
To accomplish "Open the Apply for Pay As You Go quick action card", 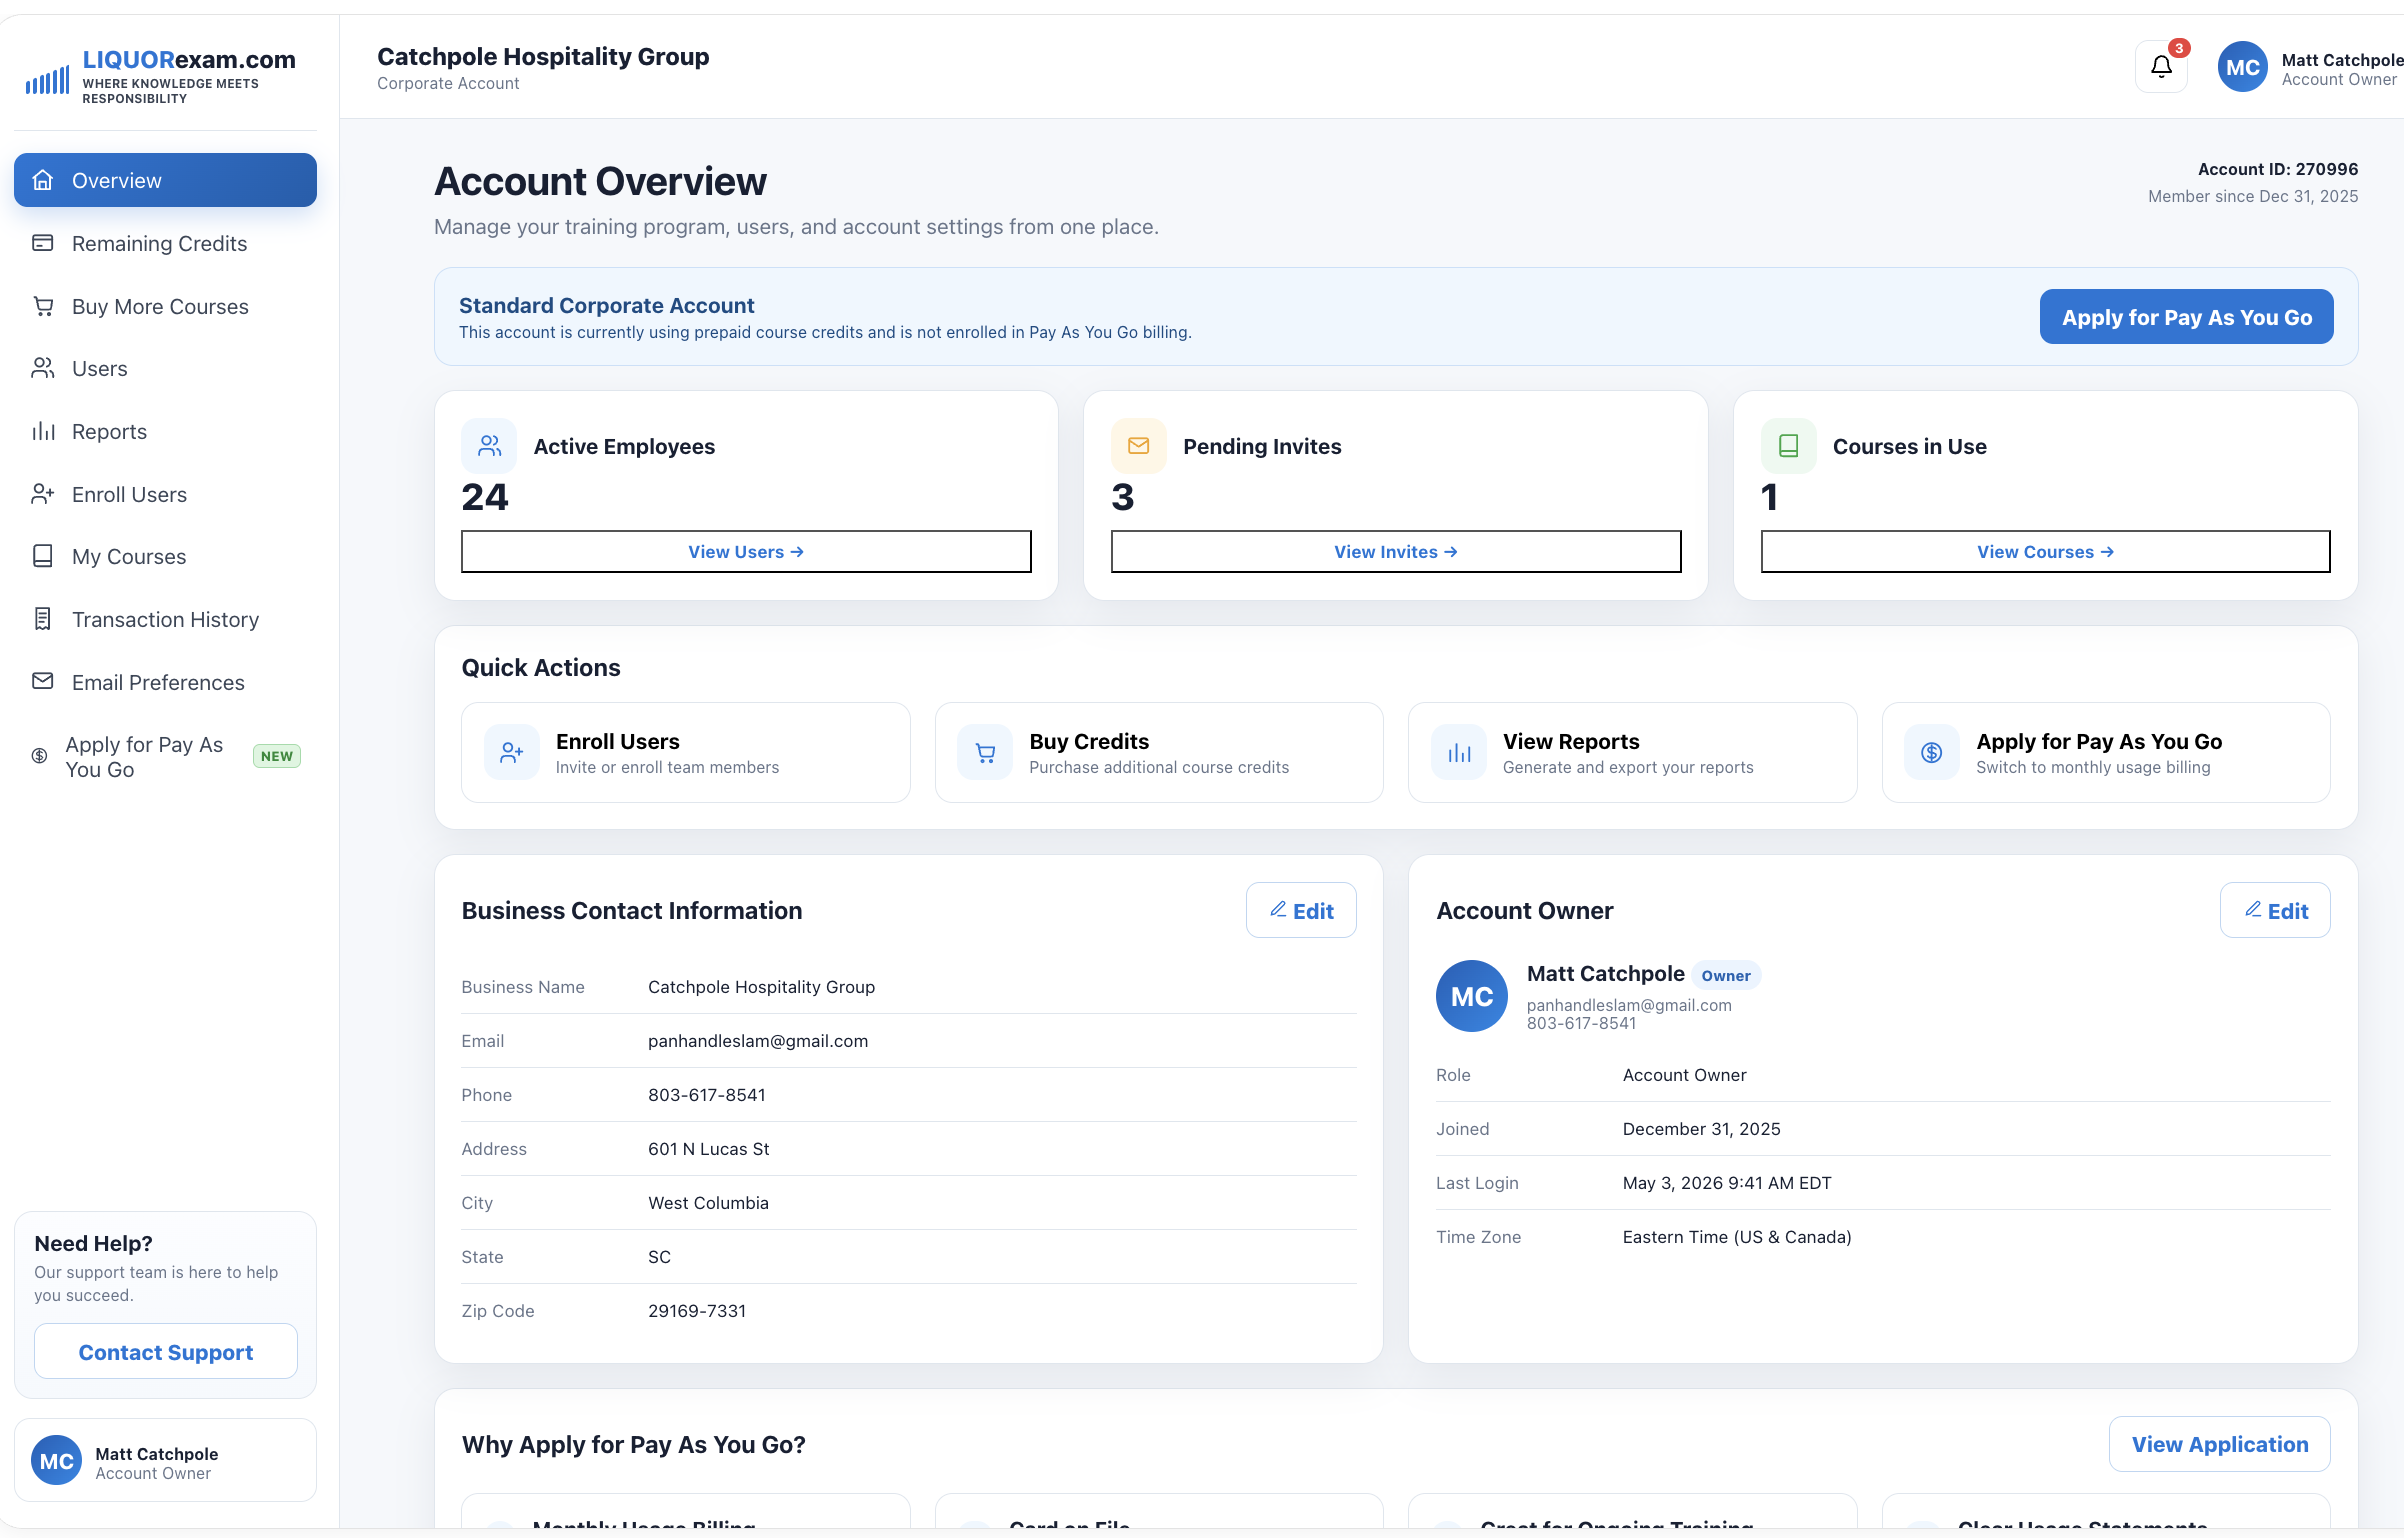I will (2106, 753).
